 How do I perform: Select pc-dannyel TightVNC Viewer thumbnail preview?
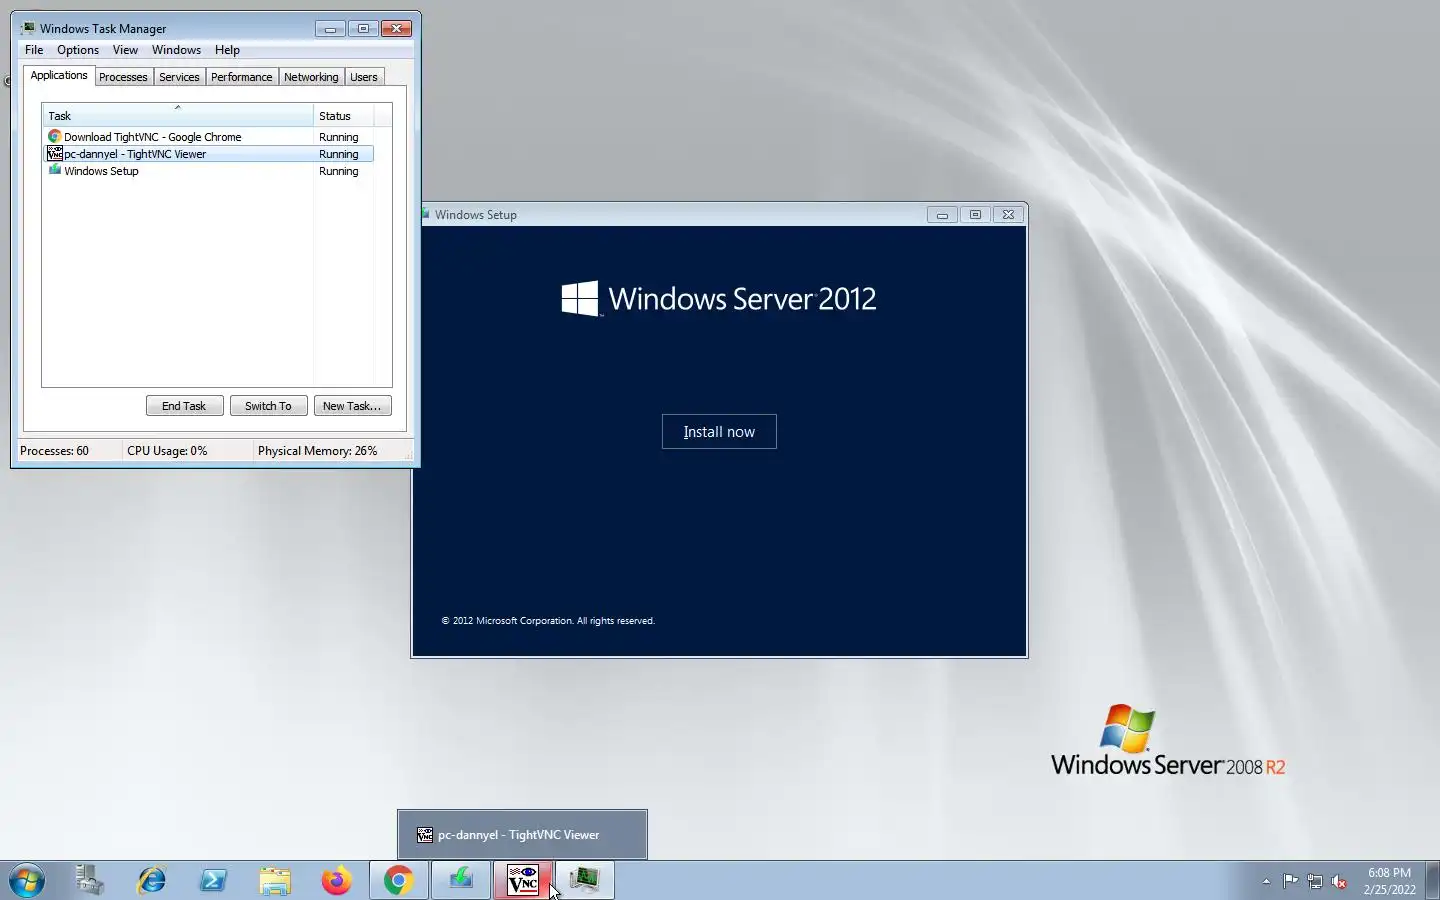click(522, 834)
